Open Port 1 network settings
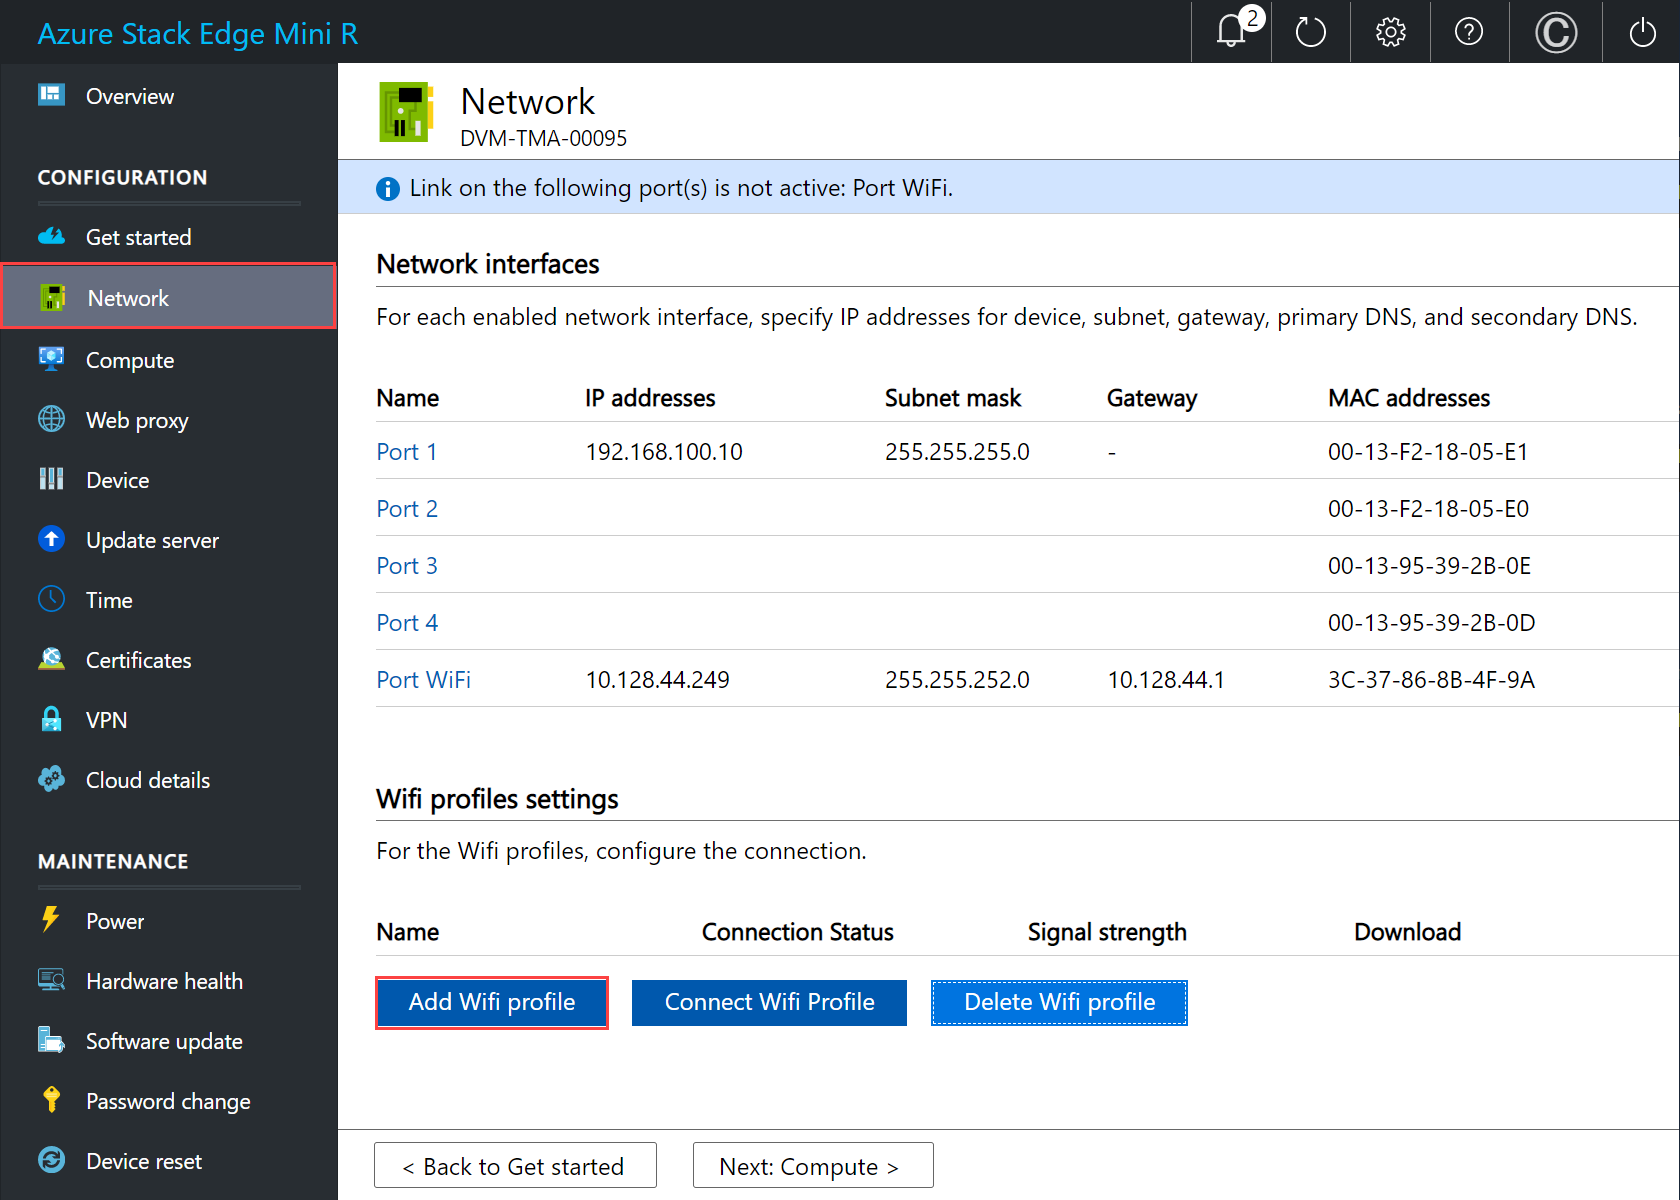 click(406, 451)
